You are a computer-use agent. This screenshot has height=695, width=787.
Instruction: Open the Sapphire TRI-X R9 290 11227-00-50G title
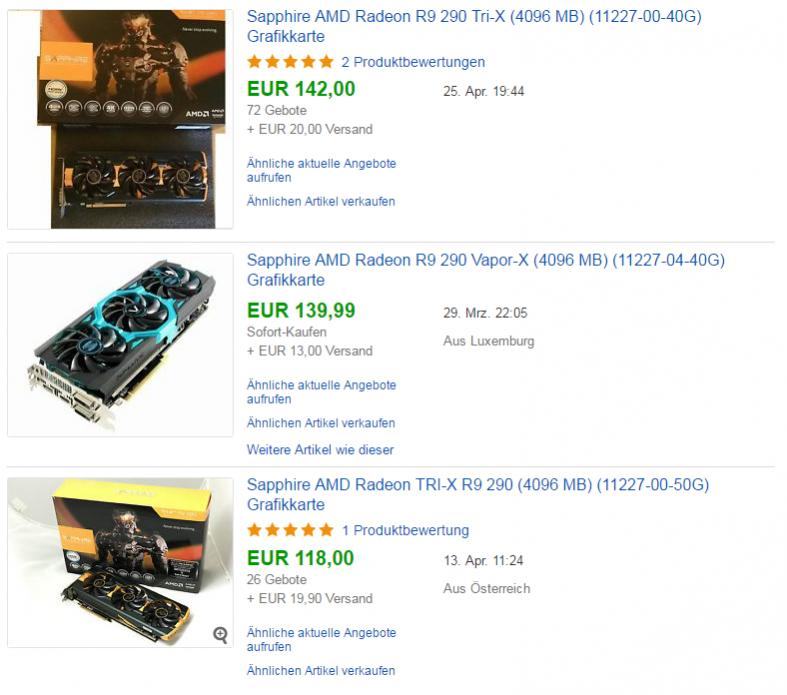point(478,494)
